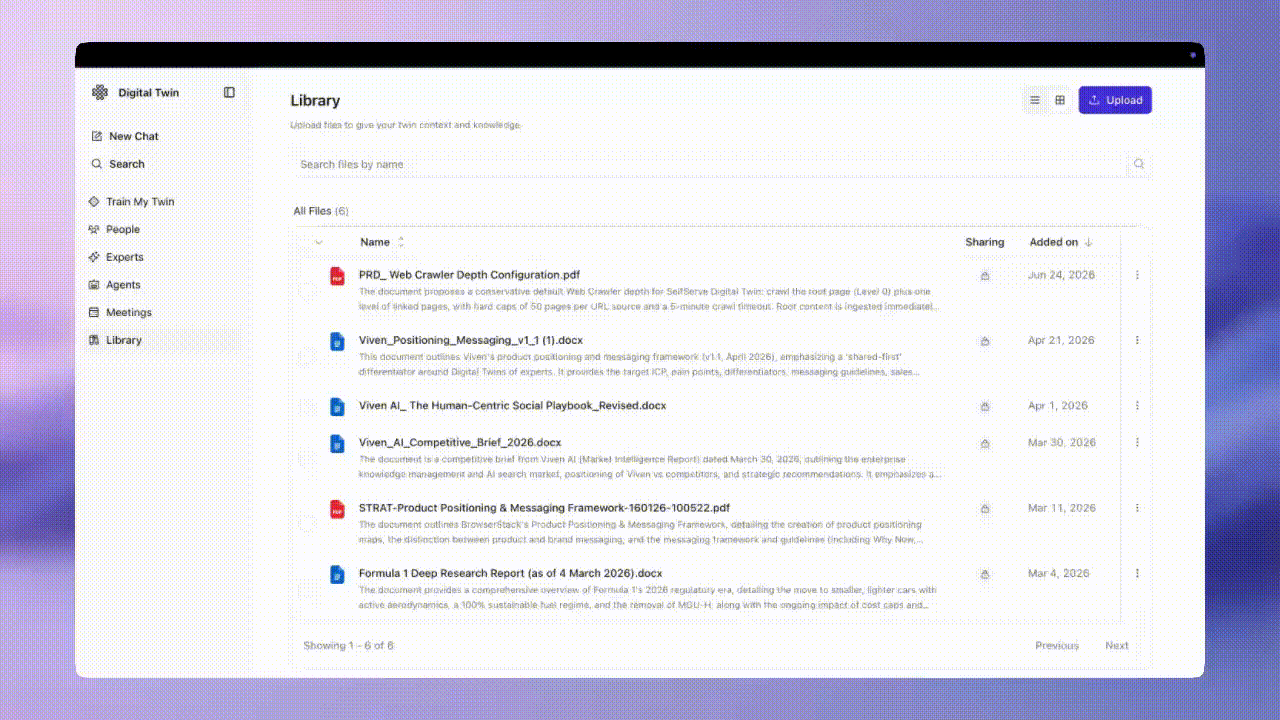Screen dimensions: 1280x720
Task: Open more options for Formula 1 report
Action: point(1137,573)
